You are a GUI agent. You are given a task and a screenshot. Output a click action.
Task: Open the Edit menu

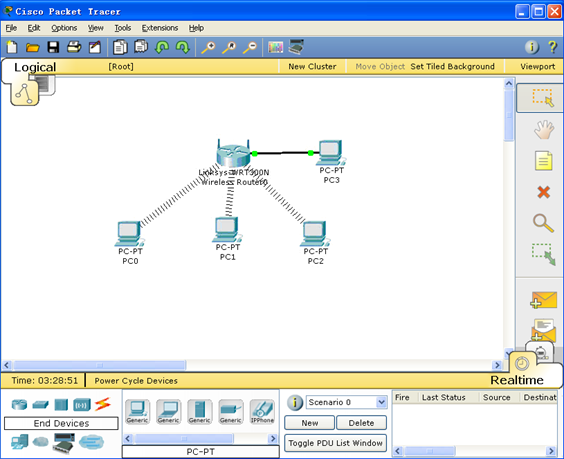[34, 28]
